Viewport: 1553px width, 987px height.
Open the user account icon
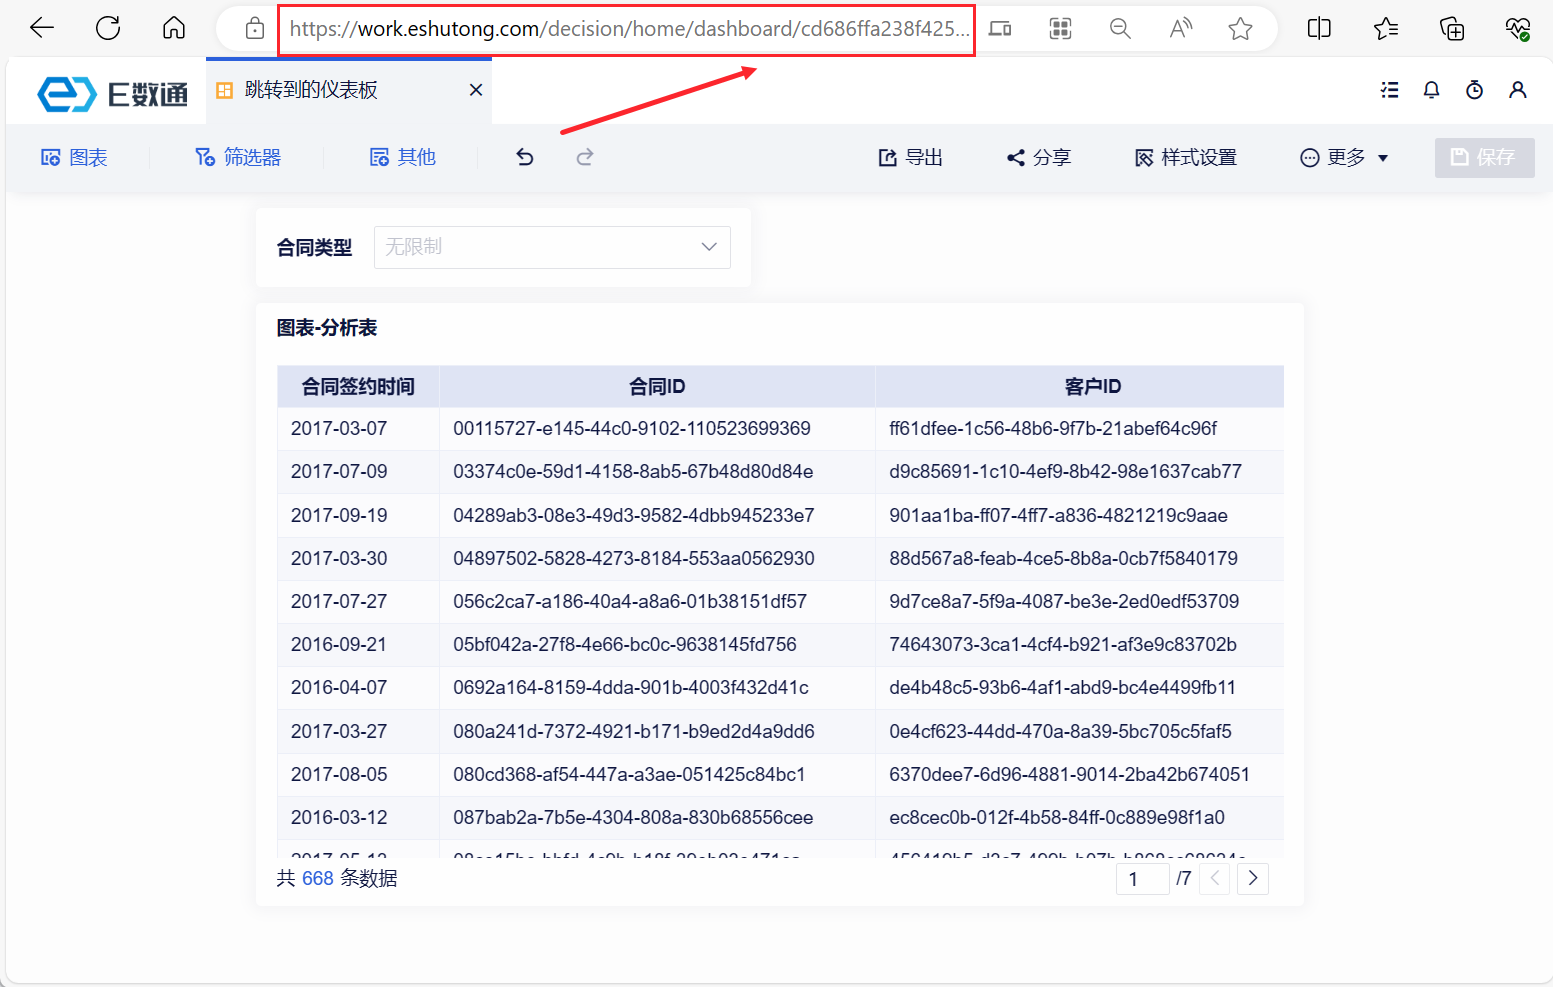1518,90
